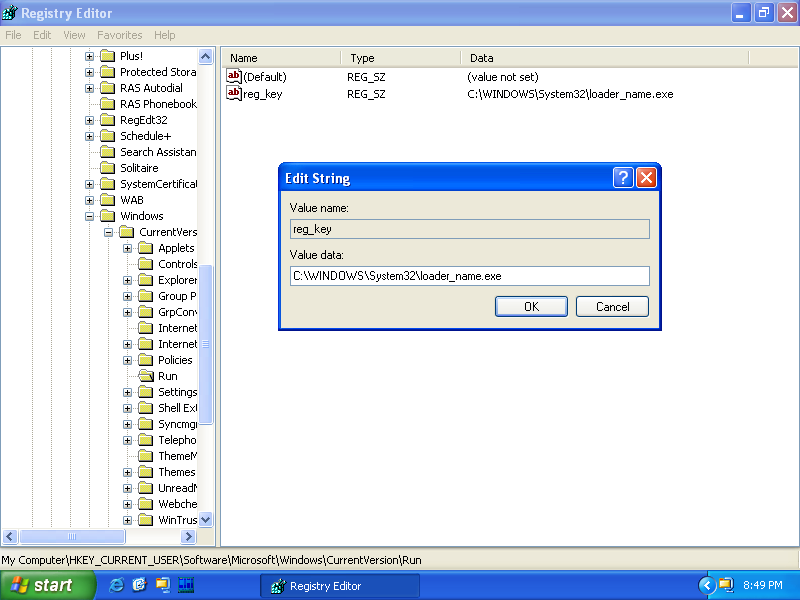Click the Solitaire folder icon
Screen dimensions: 800x600
click(108, 168)
